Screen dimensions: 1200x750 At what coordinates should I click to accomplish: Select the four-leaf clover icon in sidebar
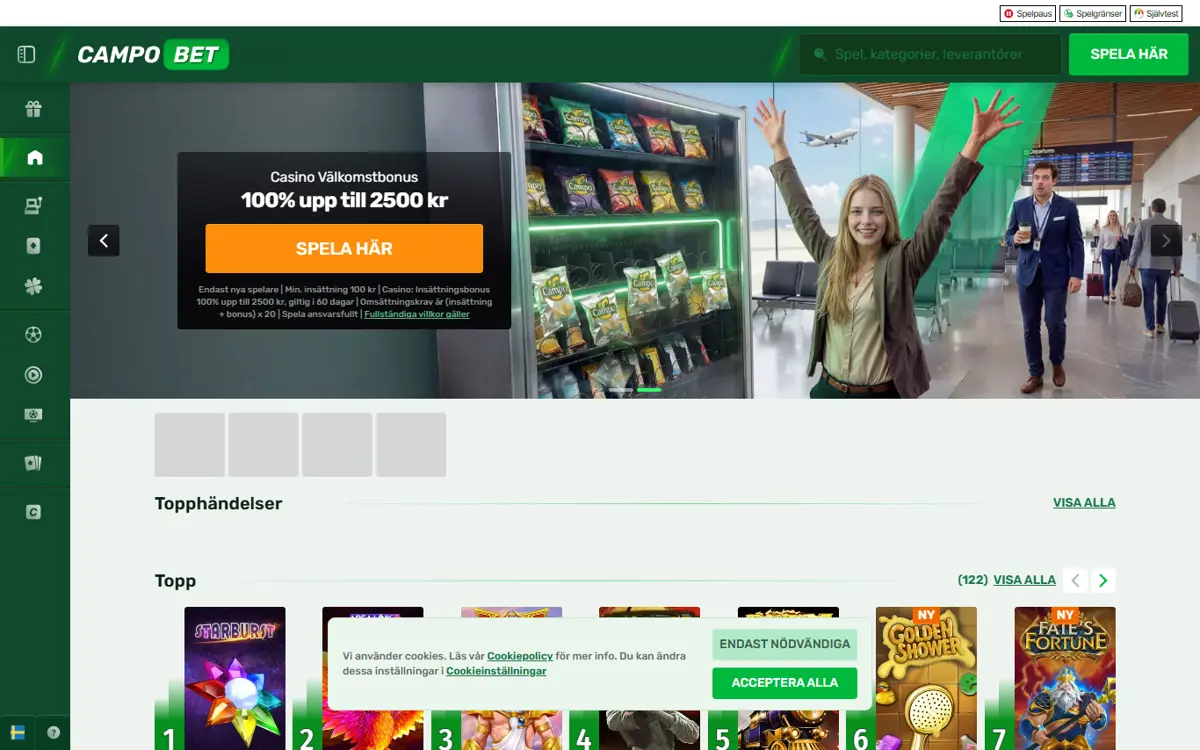click(x=34, y=286)
